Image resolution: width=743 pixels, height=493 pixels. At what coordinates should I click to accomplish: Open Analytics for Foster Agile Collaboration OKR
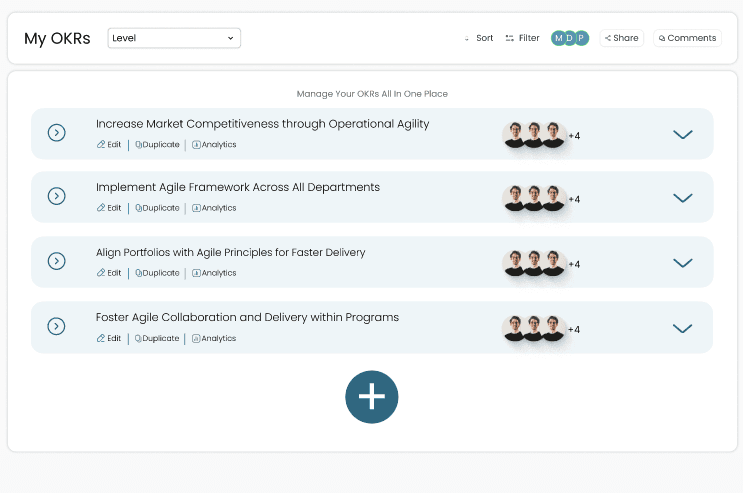[214, 338]
